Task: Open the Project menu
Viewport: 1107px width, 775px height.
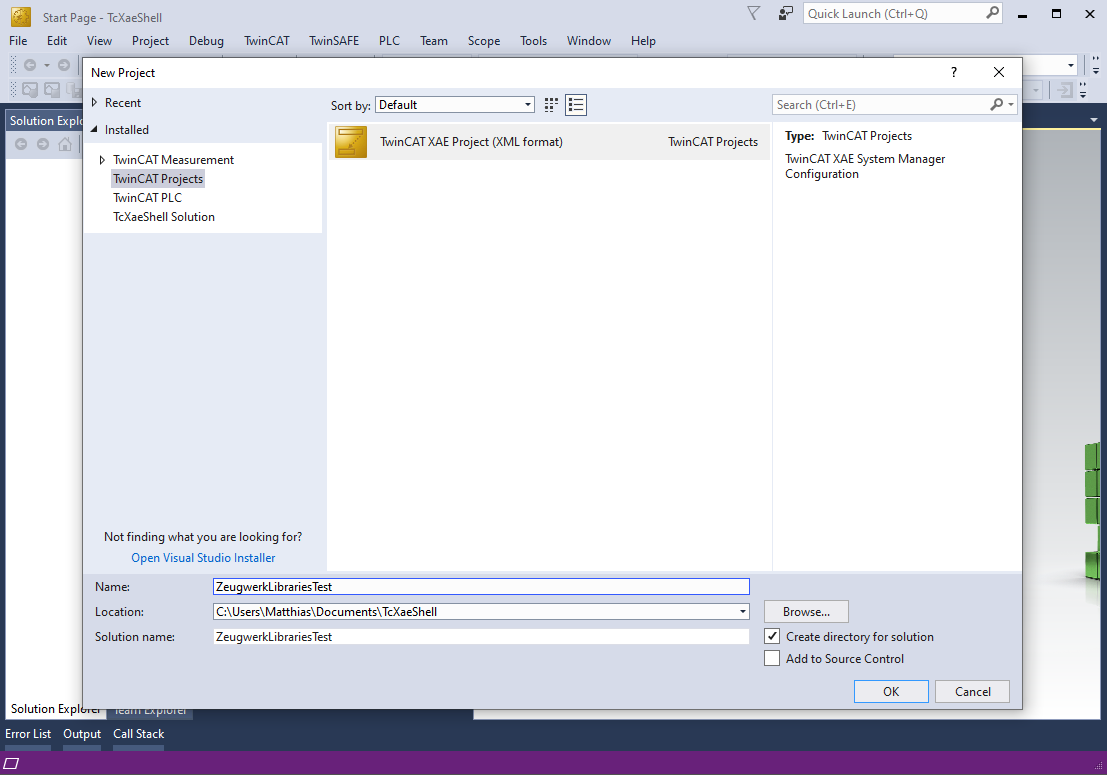Action: (x=150, y=41)
